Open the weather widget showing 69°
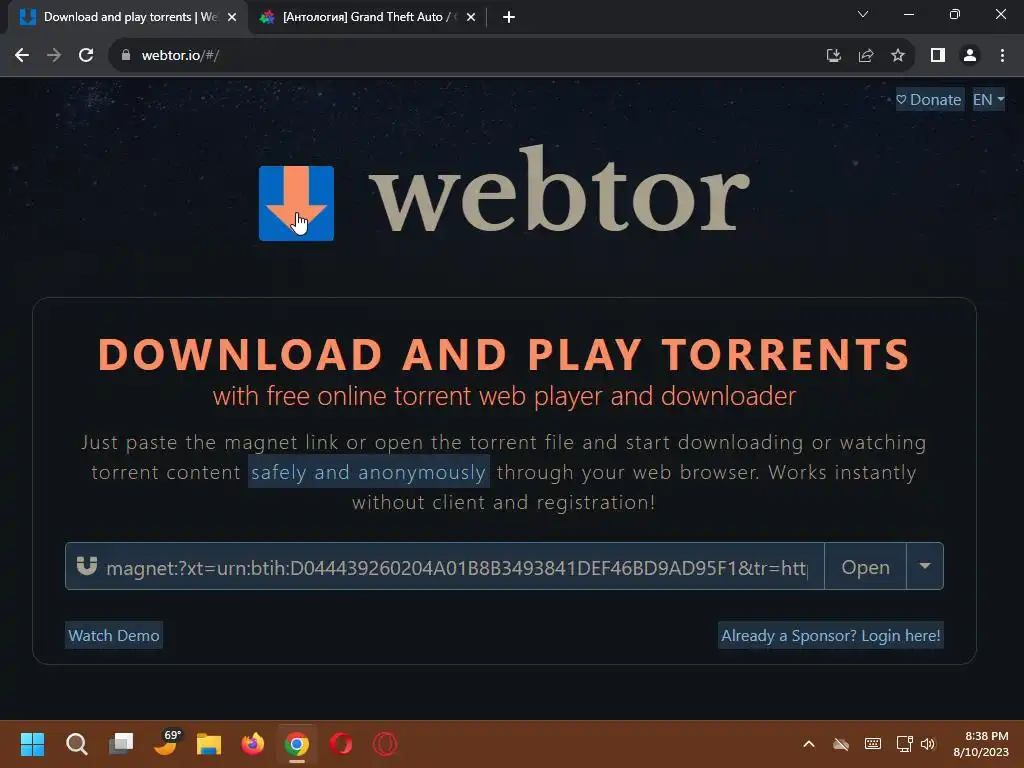This screenshot has height=768, width=1024. (x=166, y=743)
